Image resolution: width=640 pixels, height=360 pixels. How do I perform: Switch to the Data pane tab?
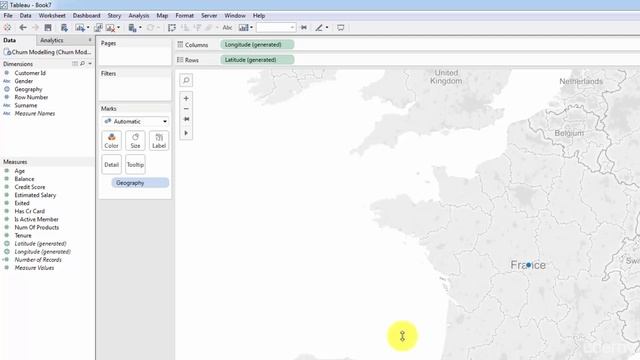[9, 40]
